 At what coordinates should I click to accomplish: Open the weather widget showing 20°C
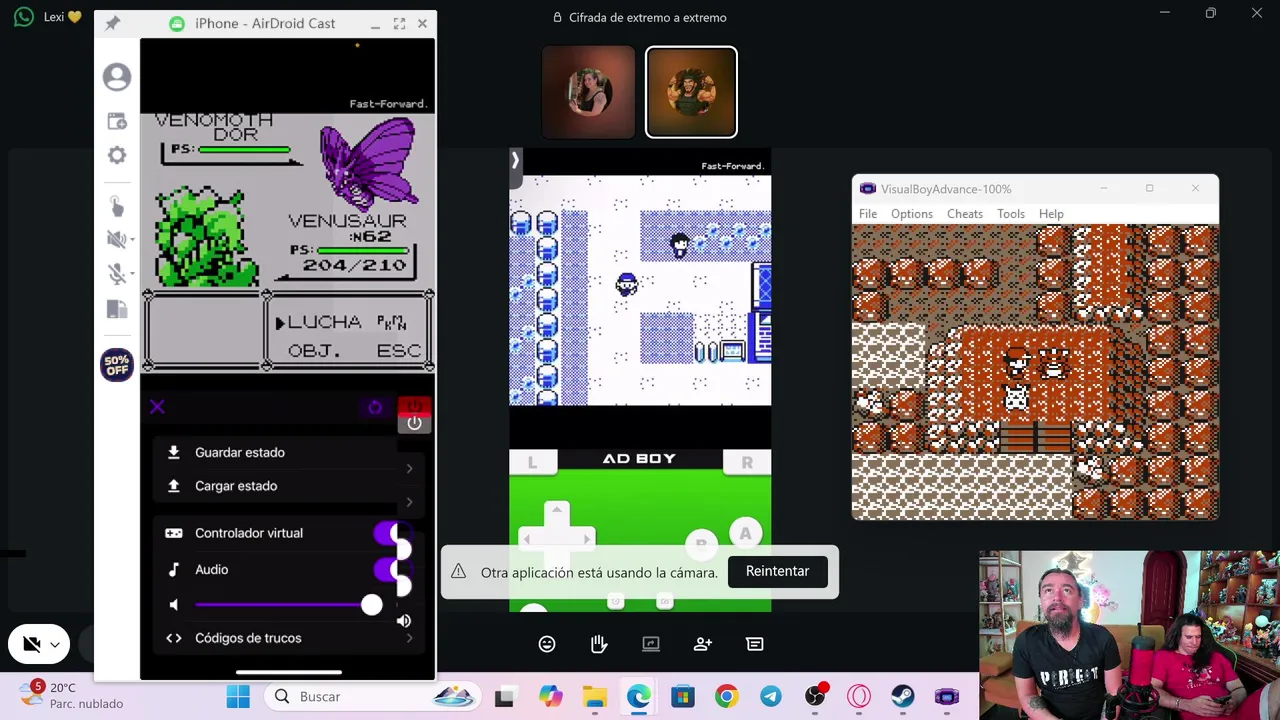(72, 696)
